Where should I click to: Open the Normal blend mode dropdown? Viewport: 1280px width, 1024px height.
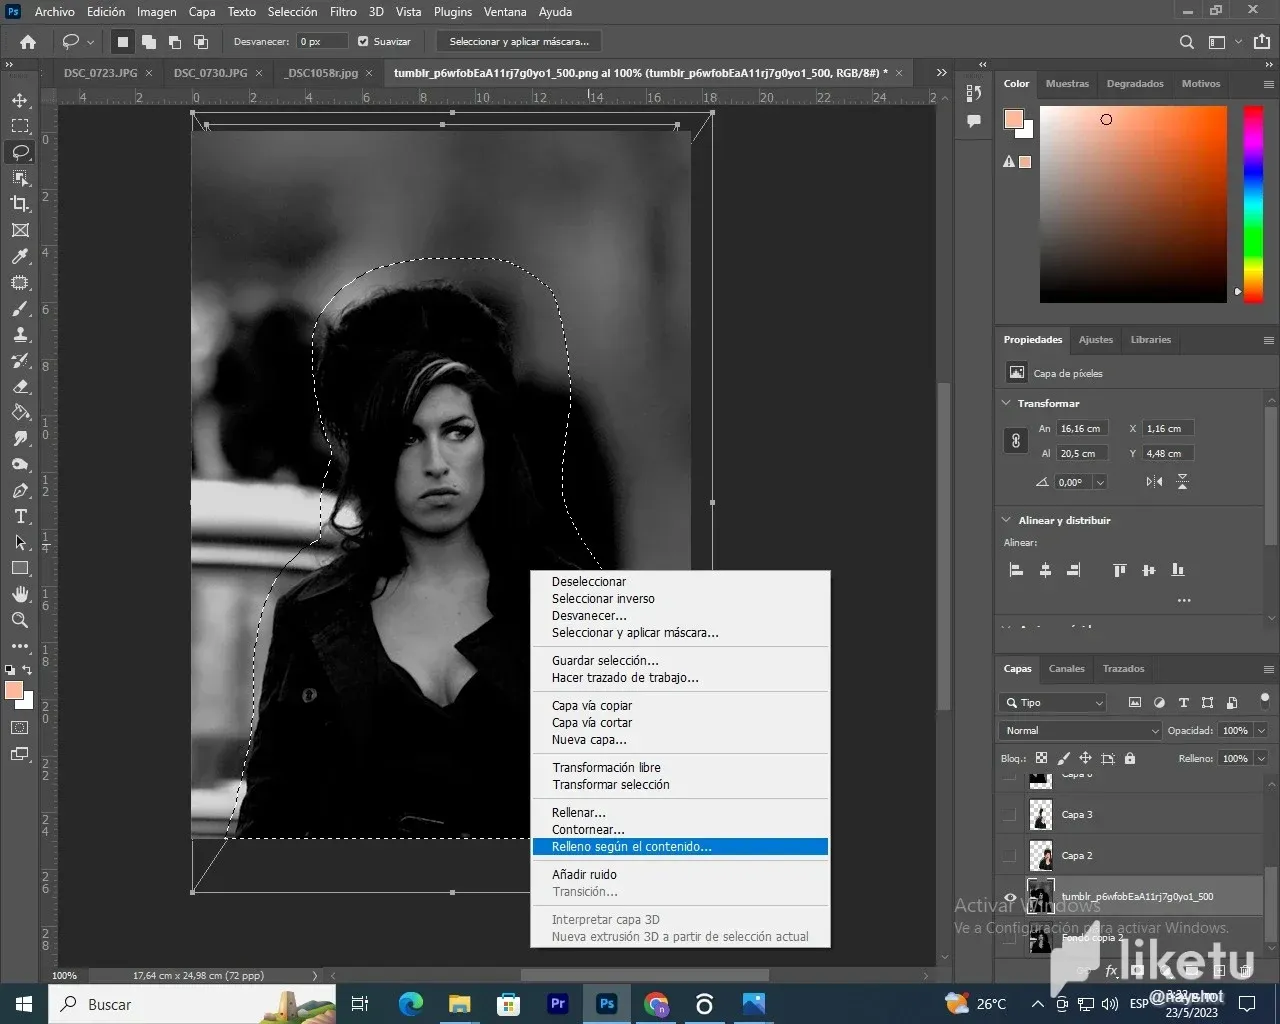click(1080, 731)
